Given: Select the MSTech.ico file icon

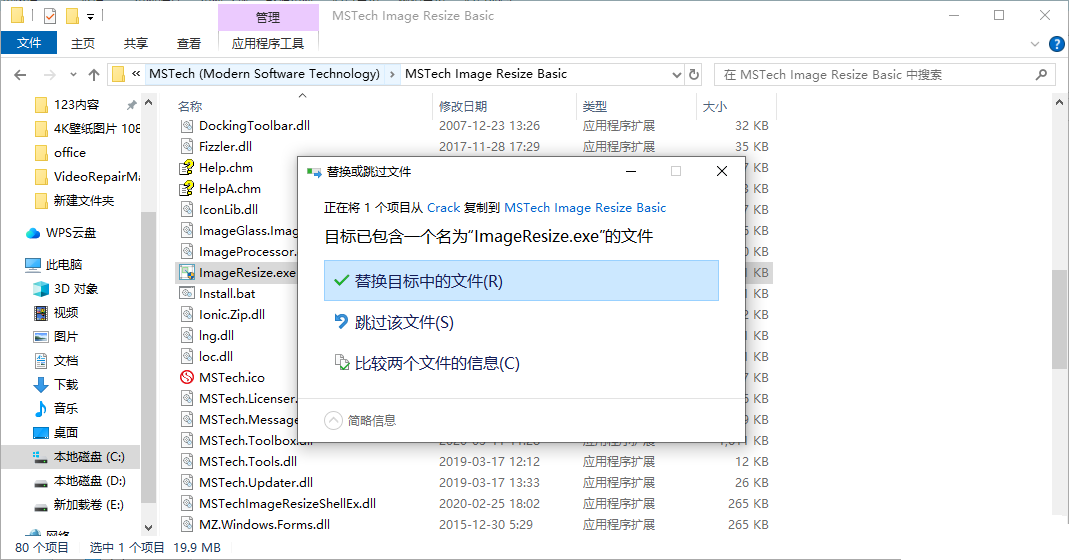Looking at the screenshot, I should [186, 377].
